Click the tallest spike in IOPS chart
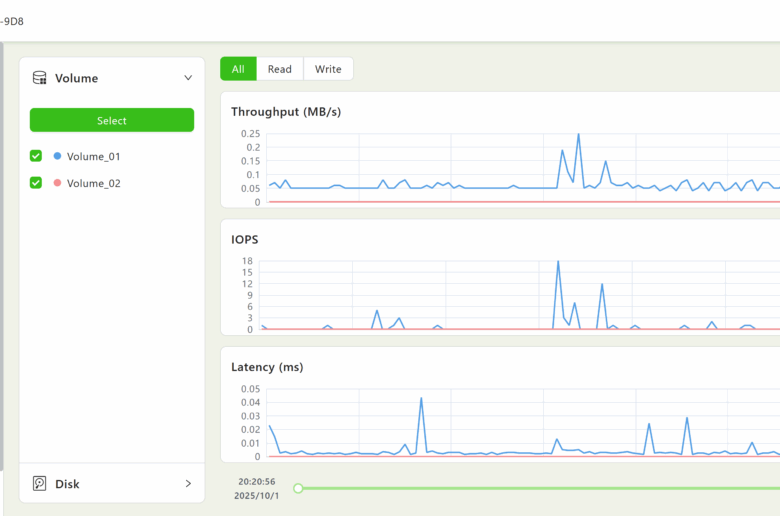780x516 pixels. [557, 262]
